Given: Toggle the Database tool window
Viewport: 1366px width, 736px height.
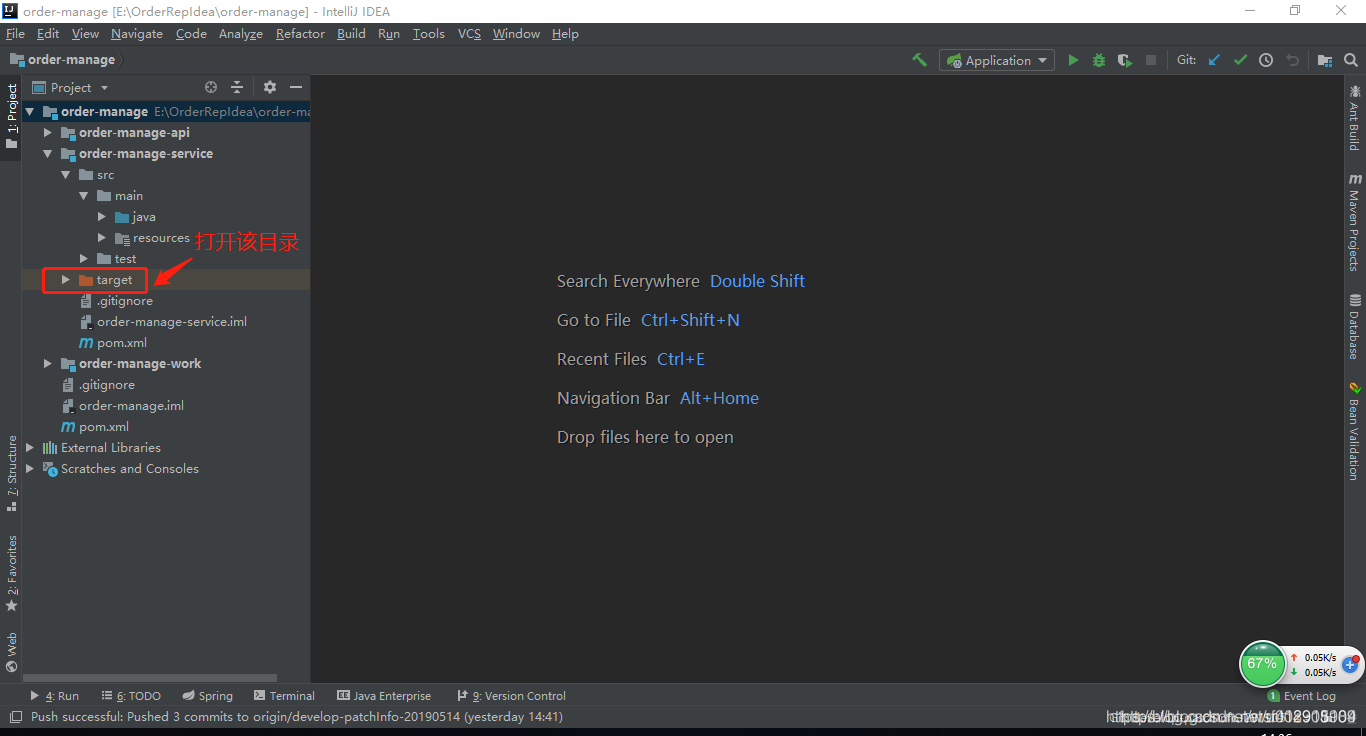Looking at the screenshot, I should click(1355, 327).
